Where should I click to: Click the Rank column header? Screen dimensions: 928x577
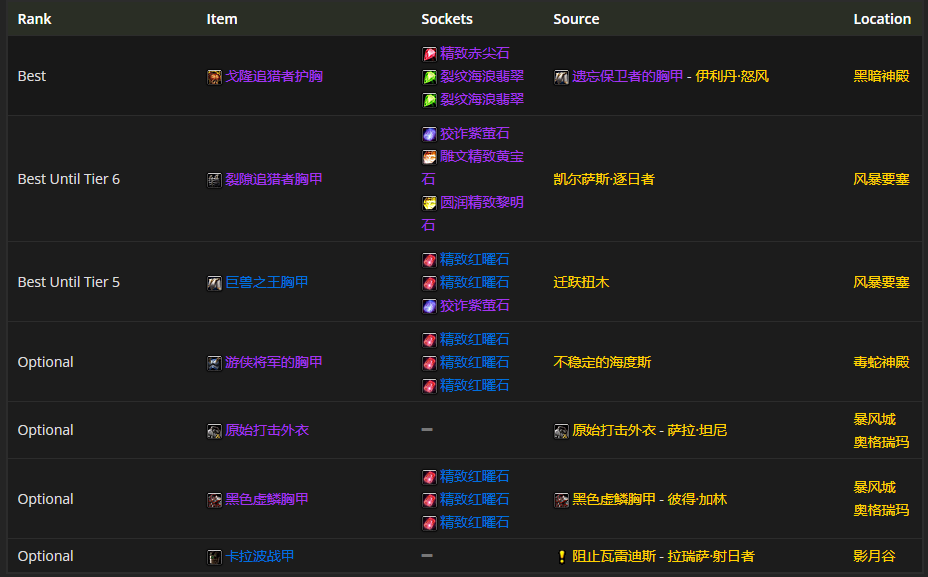[x=34, y=19]
